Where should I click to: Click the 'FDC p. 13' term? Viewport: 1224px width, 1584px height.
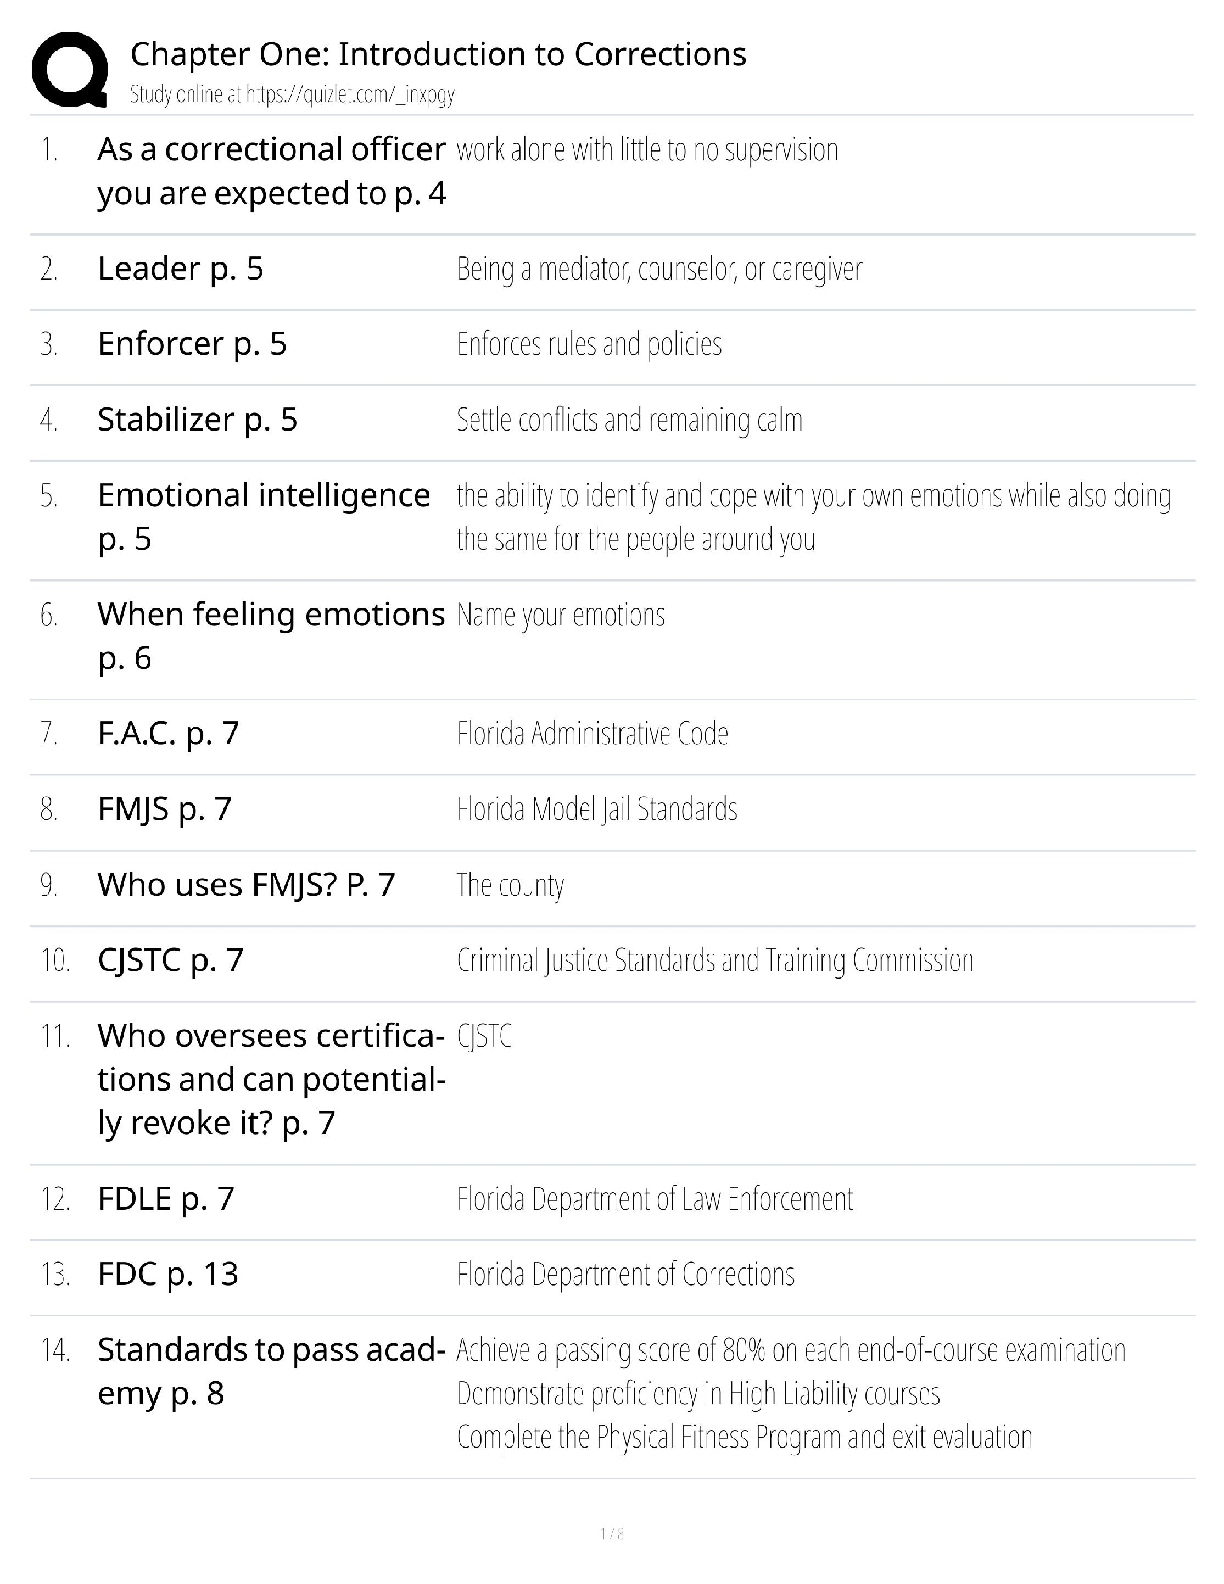(168, 1275)
